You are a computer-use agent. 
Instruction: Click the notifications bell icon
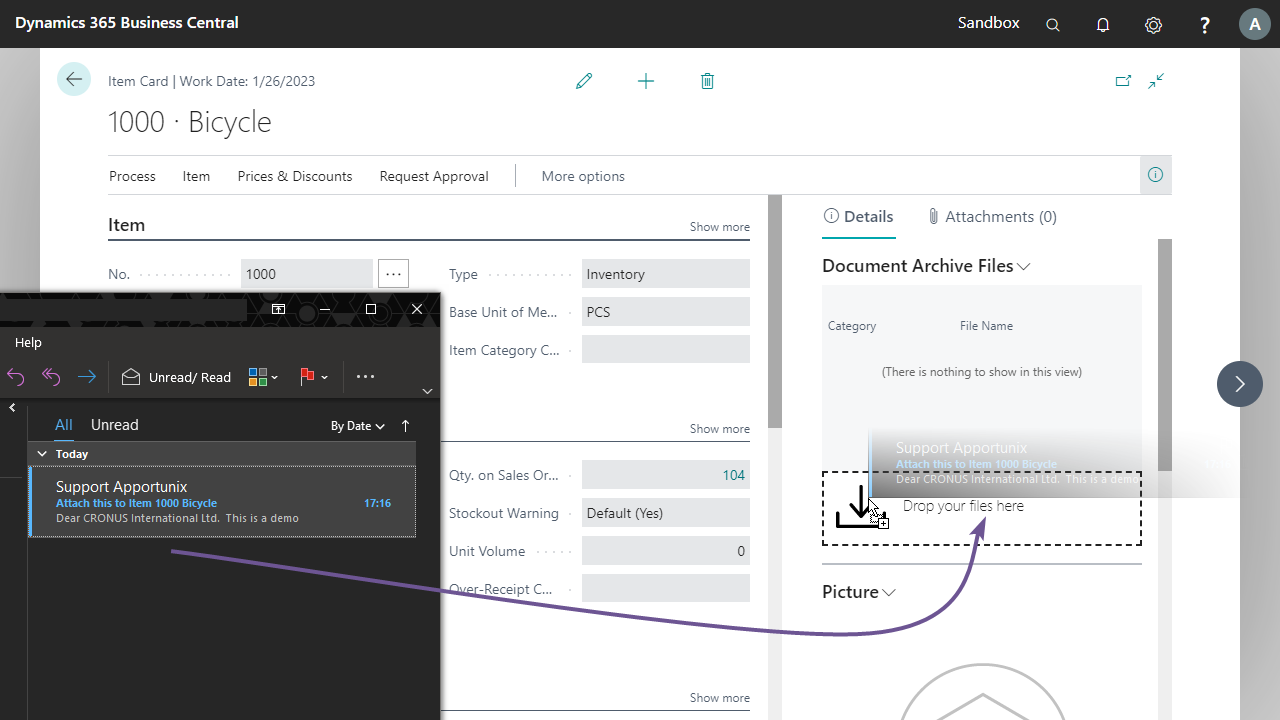point(1103,25)
